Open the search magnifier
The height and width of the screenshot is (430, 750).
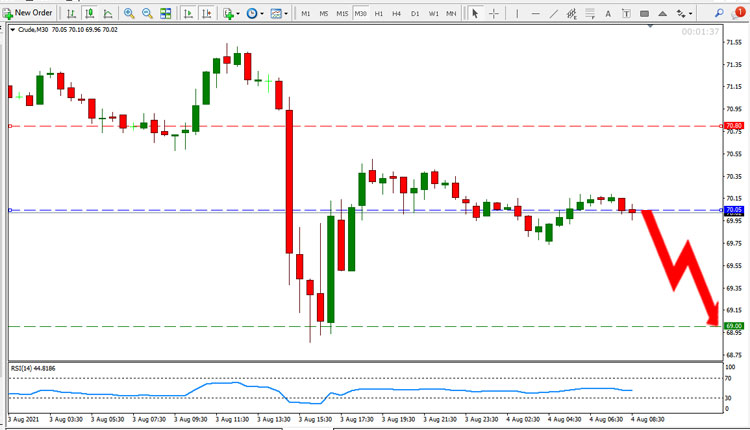coord(719,13)
